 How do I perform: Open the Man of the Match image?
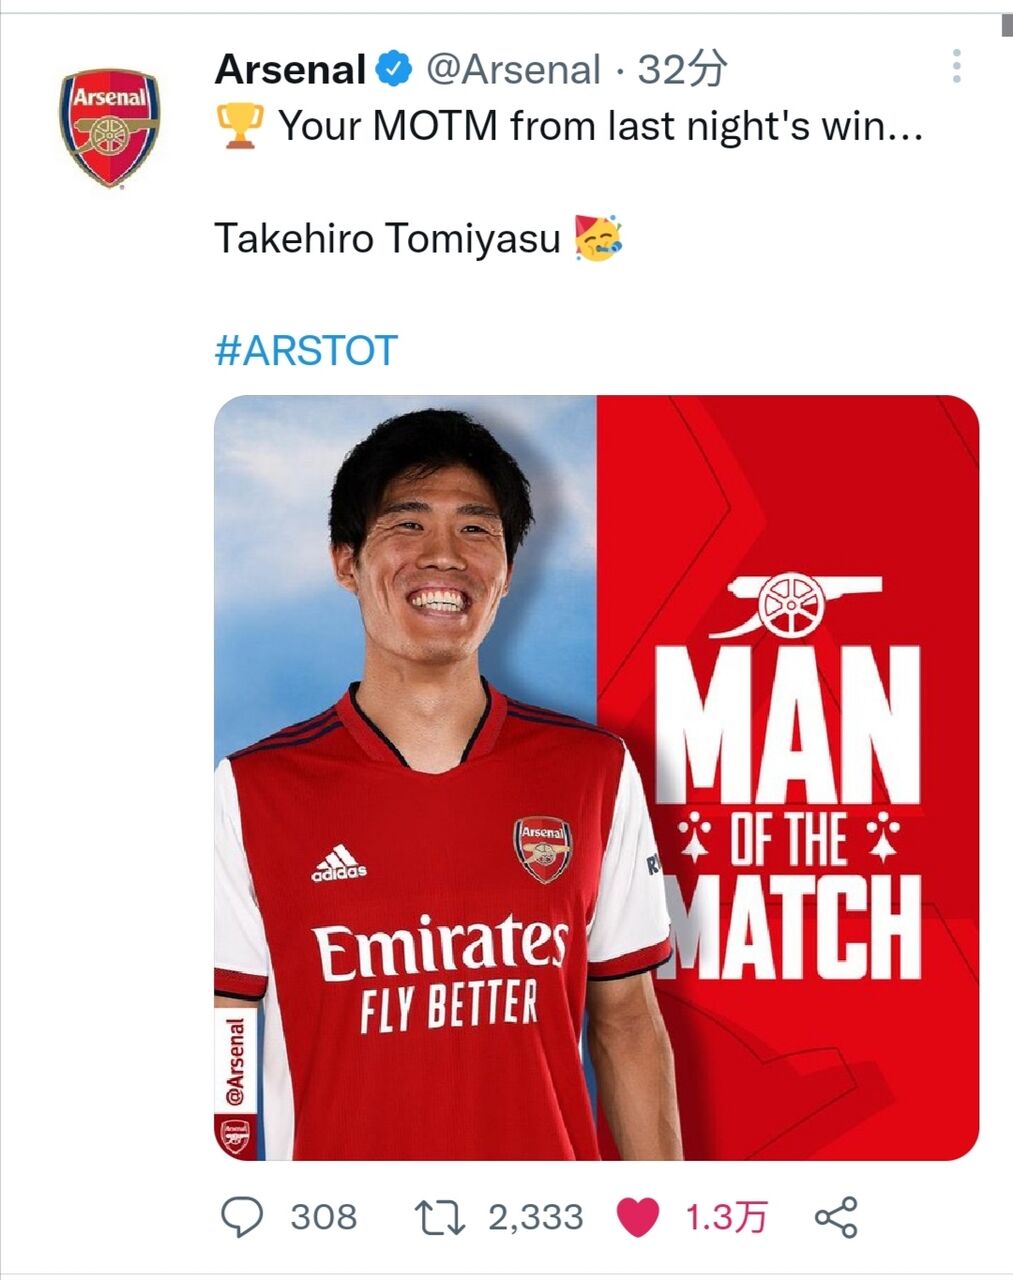tap(596, 778)
